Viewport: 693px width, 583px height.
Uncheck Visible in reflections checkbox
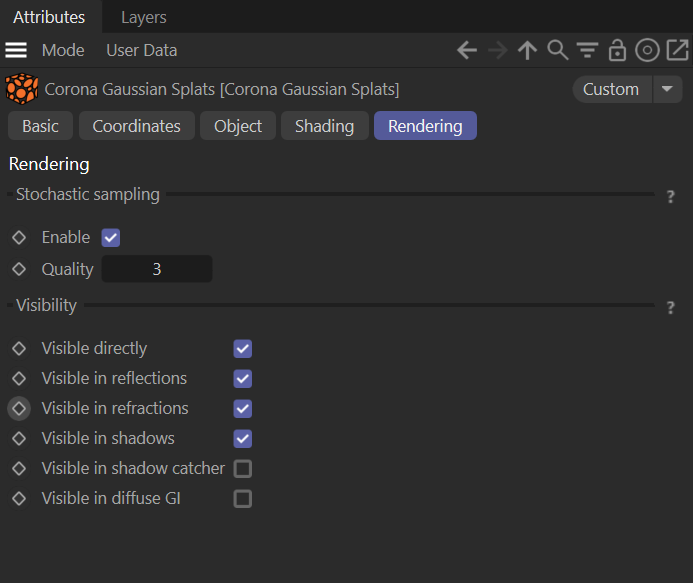(243, 379)
